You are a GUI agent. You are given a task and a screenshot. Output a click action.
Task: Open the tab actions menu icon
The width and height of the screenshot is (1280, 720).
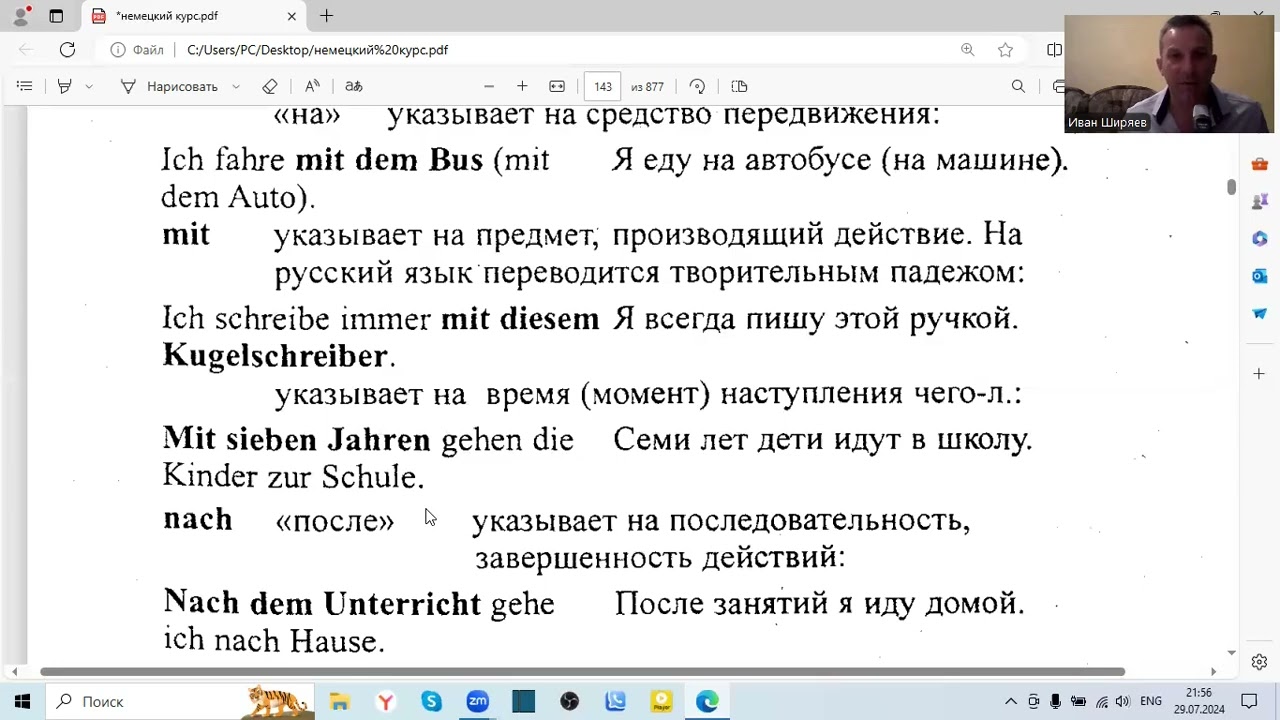point(56,16)
